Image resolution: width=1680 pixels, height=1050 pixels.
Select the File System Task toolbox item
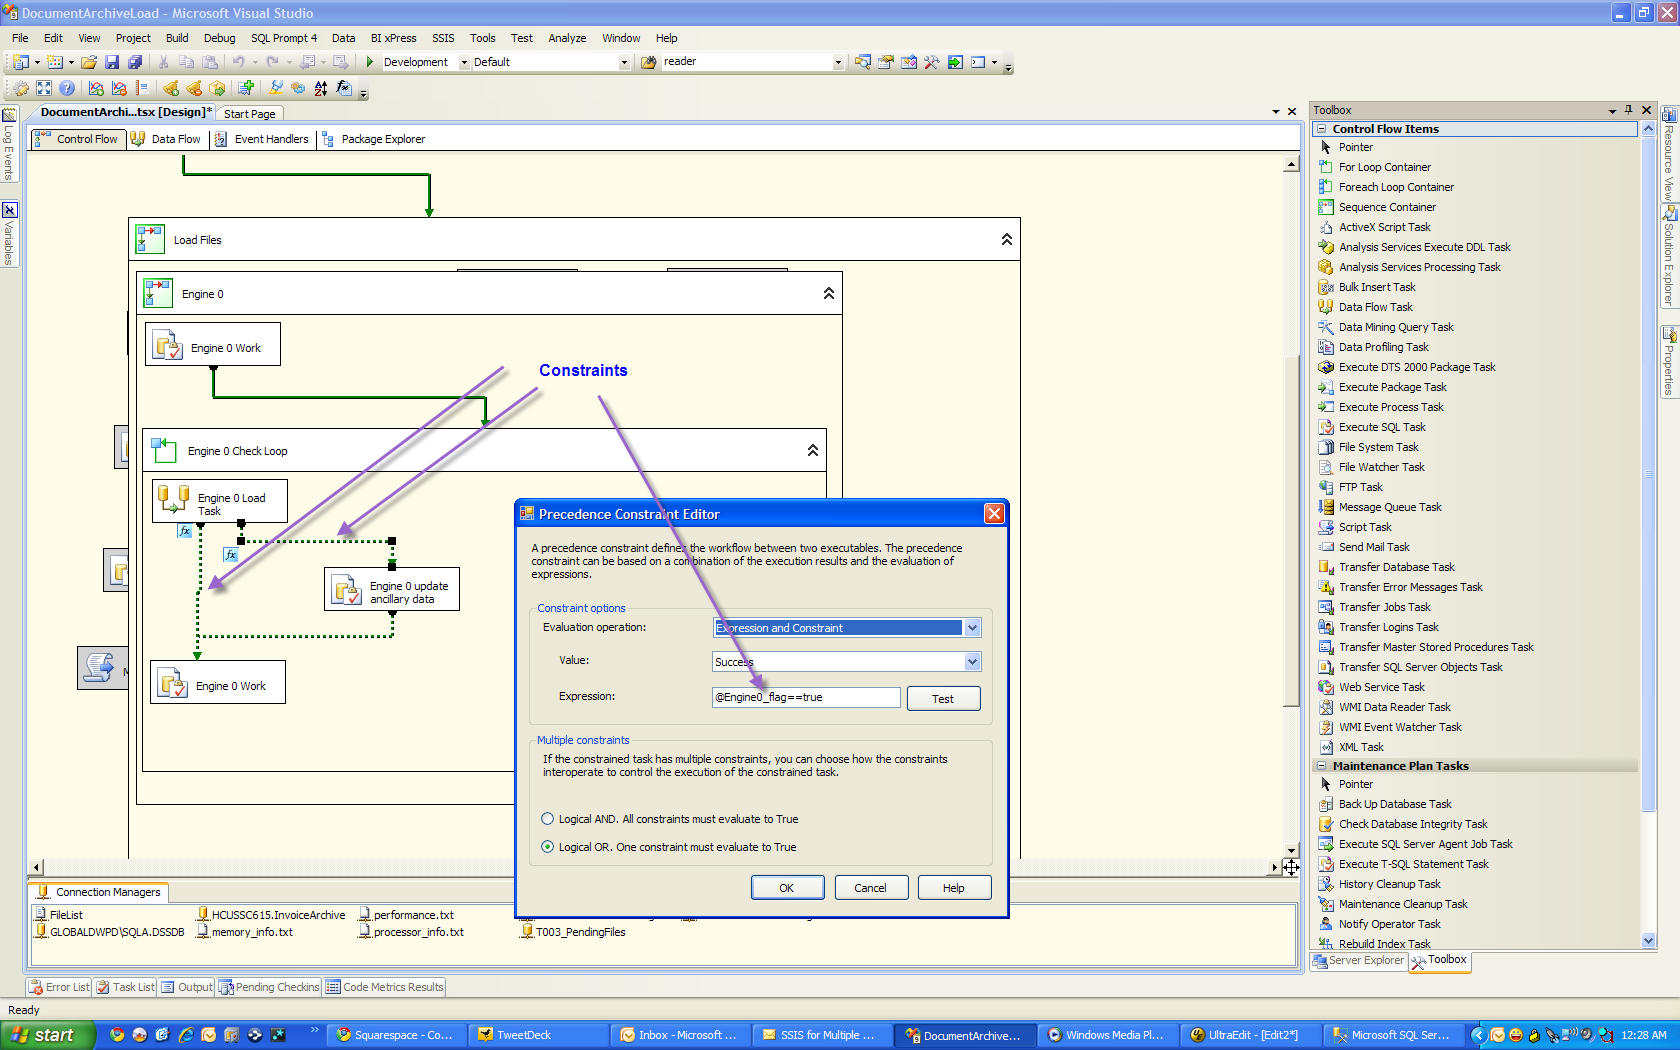point(1378,447)
